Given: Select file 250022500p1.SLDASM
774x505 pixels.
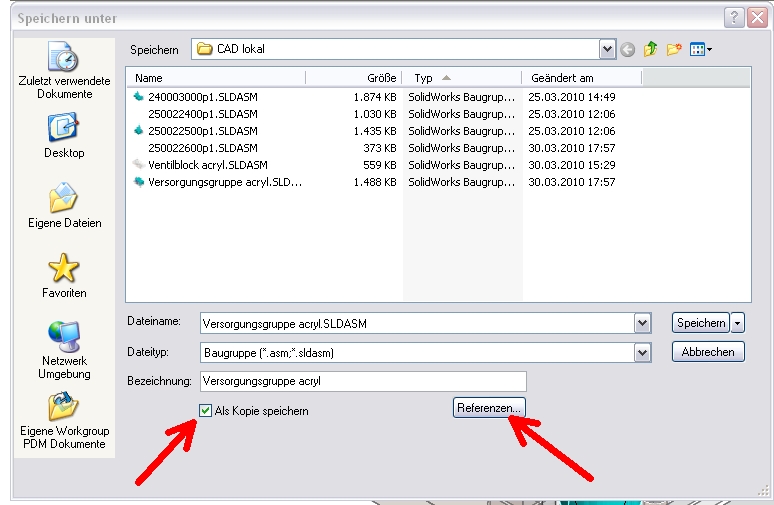Looking at the screenshot, I should tap(203, 131).
